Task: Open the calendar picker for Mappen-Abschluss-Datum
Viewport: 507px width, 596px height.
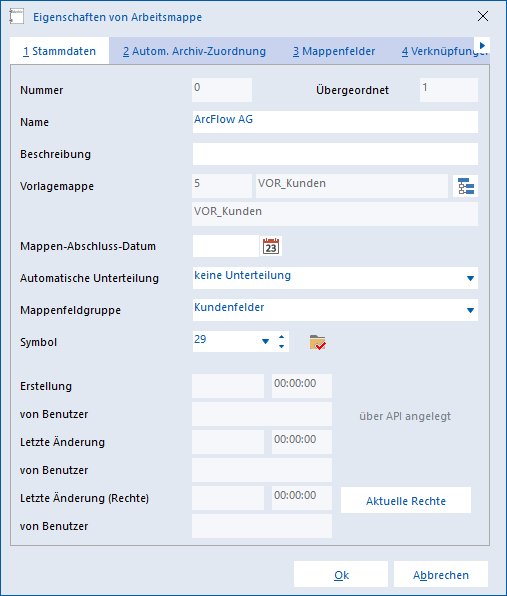Action: pyautogui.click(x=271, y=246)
